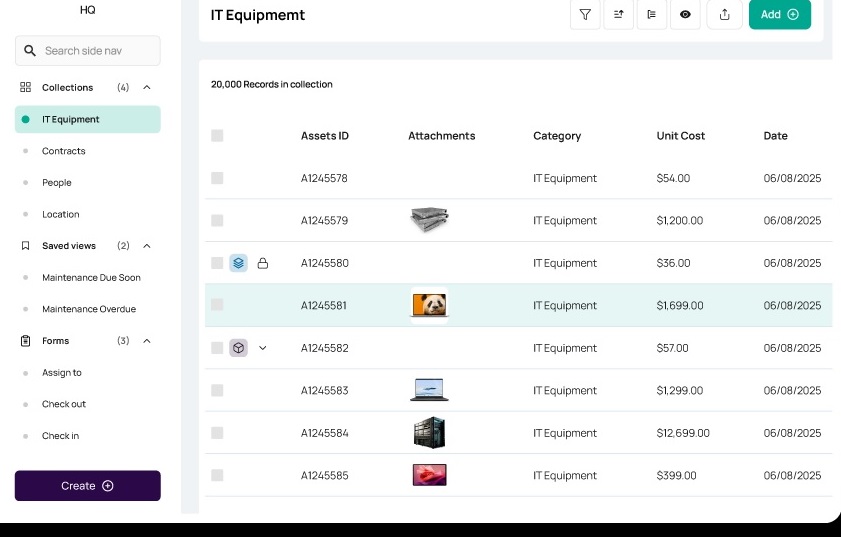Click the cube icon on A1245582
The height and width of the screenshot is (537, 841).
(x=239, y=348)
